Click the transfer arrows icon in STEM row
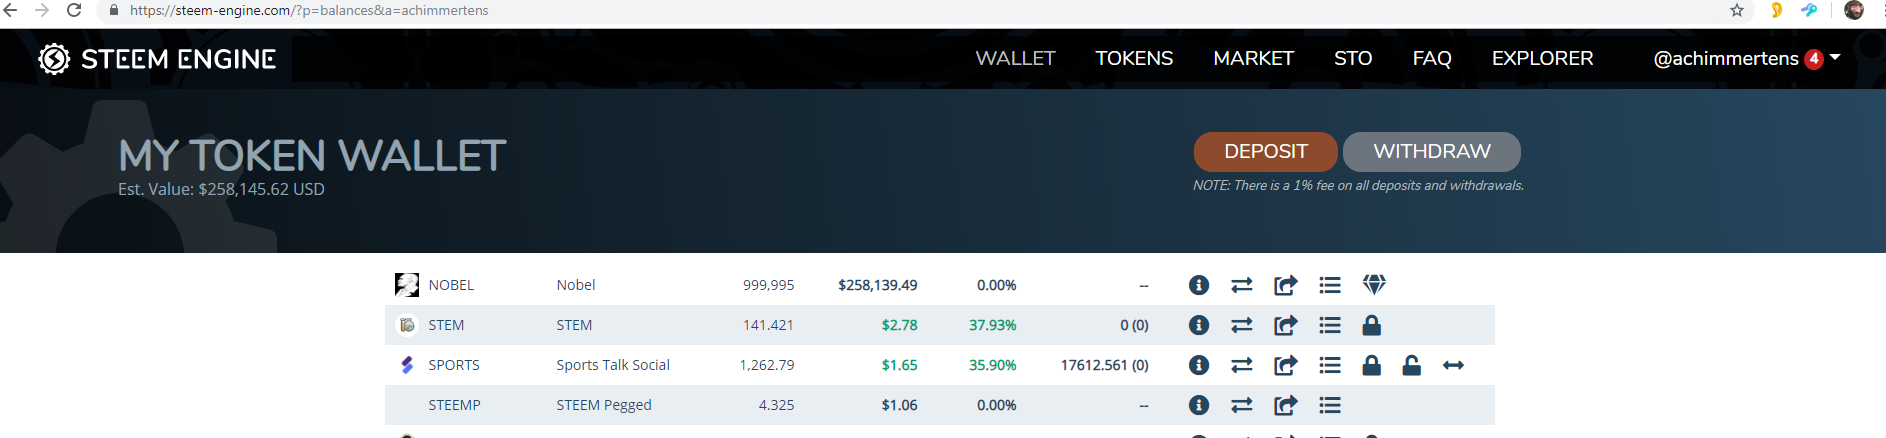The height and width of the screenshot is (438, 1886). coord(1241,325)
